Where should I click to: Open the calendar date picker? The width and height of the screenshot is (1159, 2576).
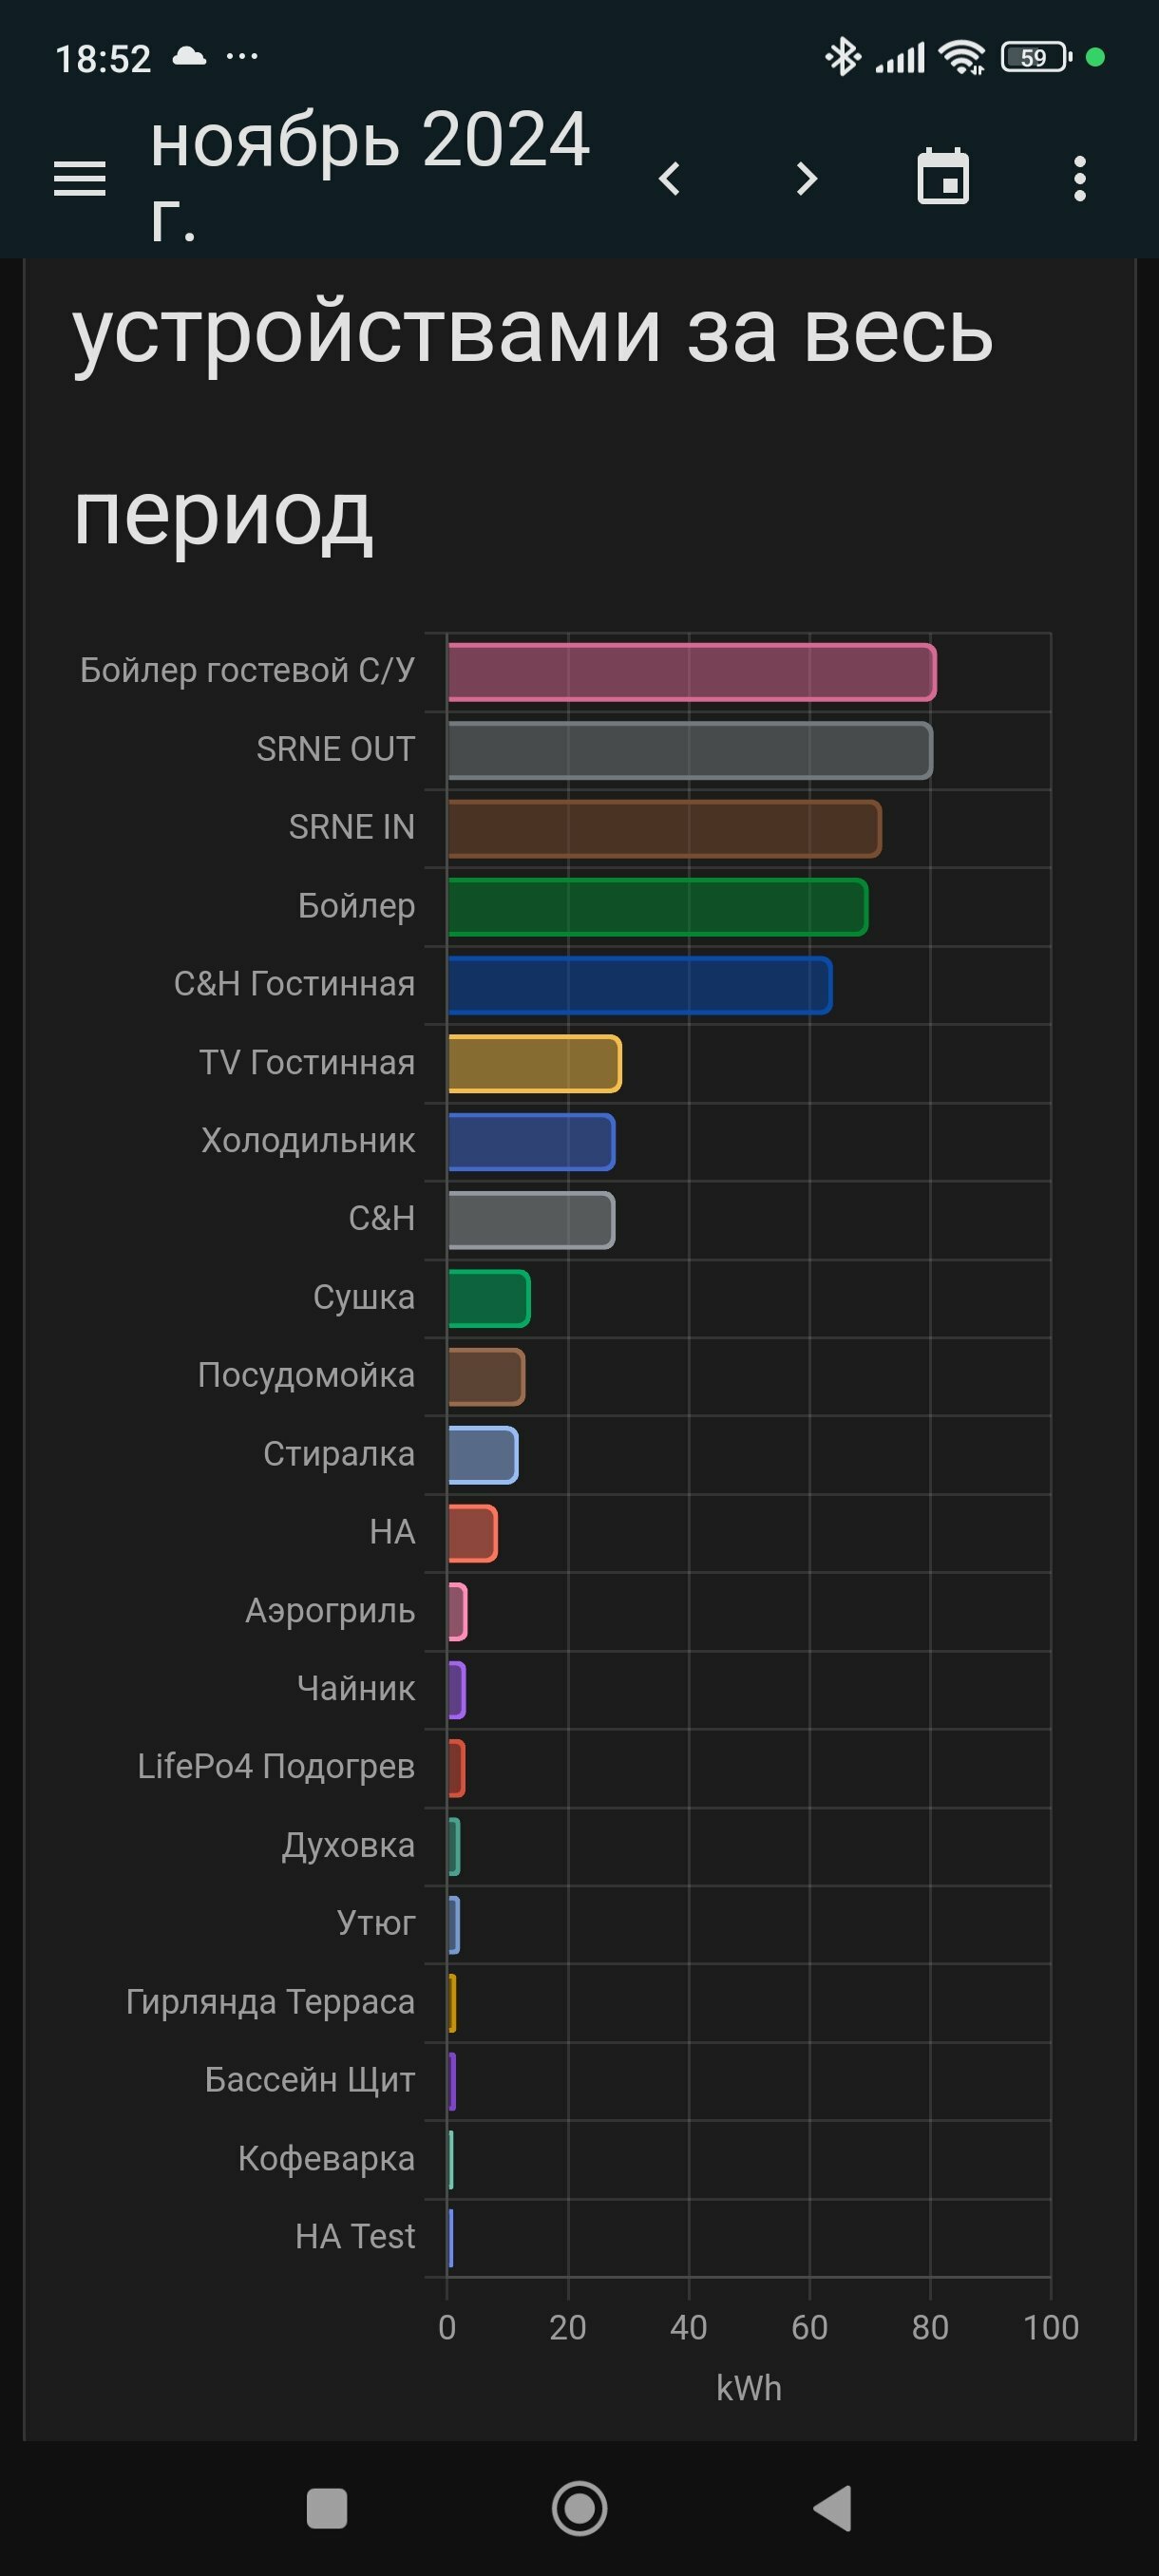click(x=943, y=177)
